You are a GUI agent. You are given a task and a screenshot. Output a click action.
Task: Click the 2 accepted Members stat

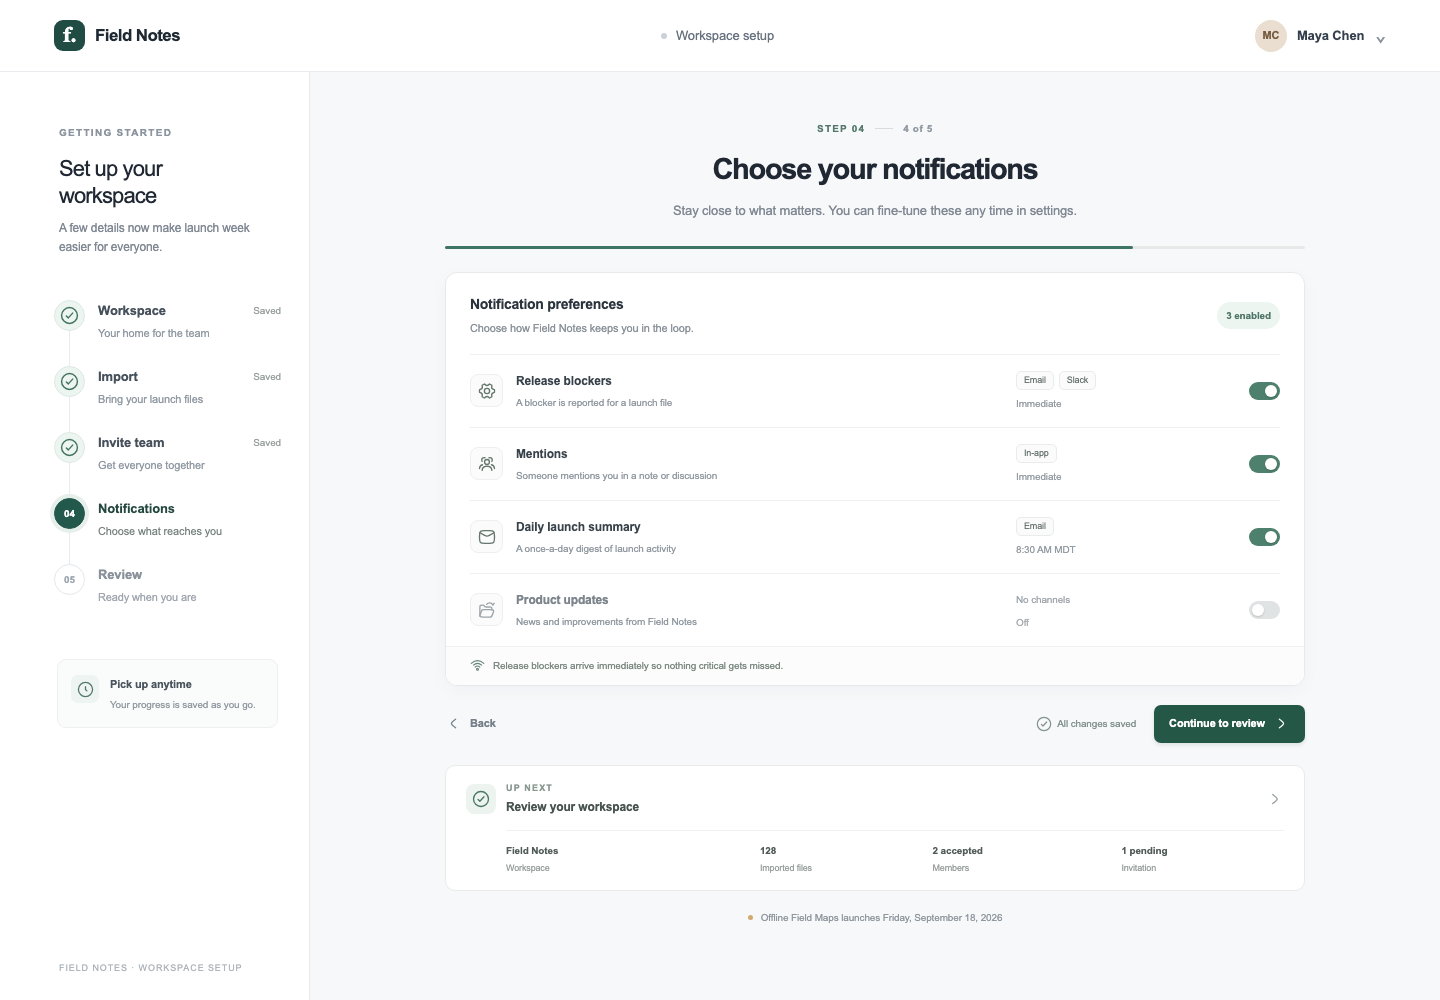tap(957, 859)
